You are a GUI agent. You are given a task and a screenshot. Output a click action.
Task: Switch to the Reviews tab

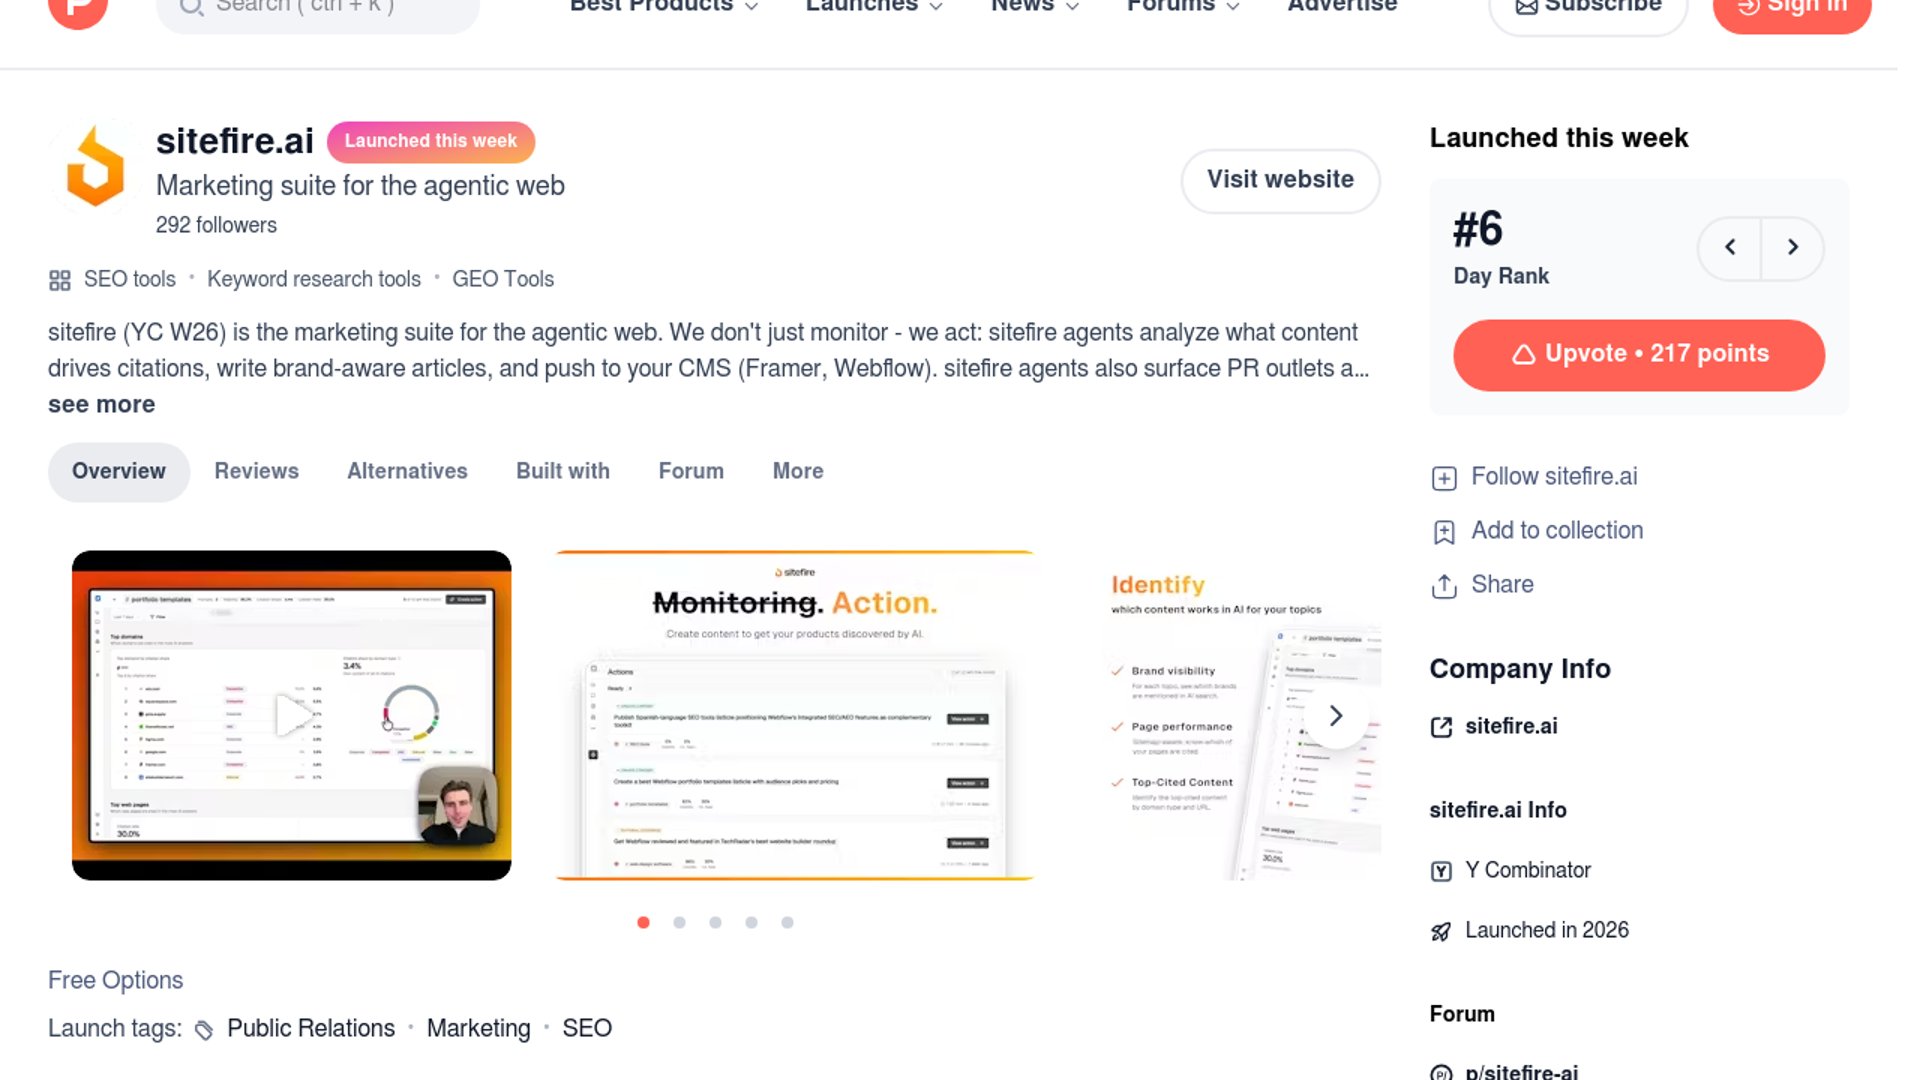click(256, 471)
